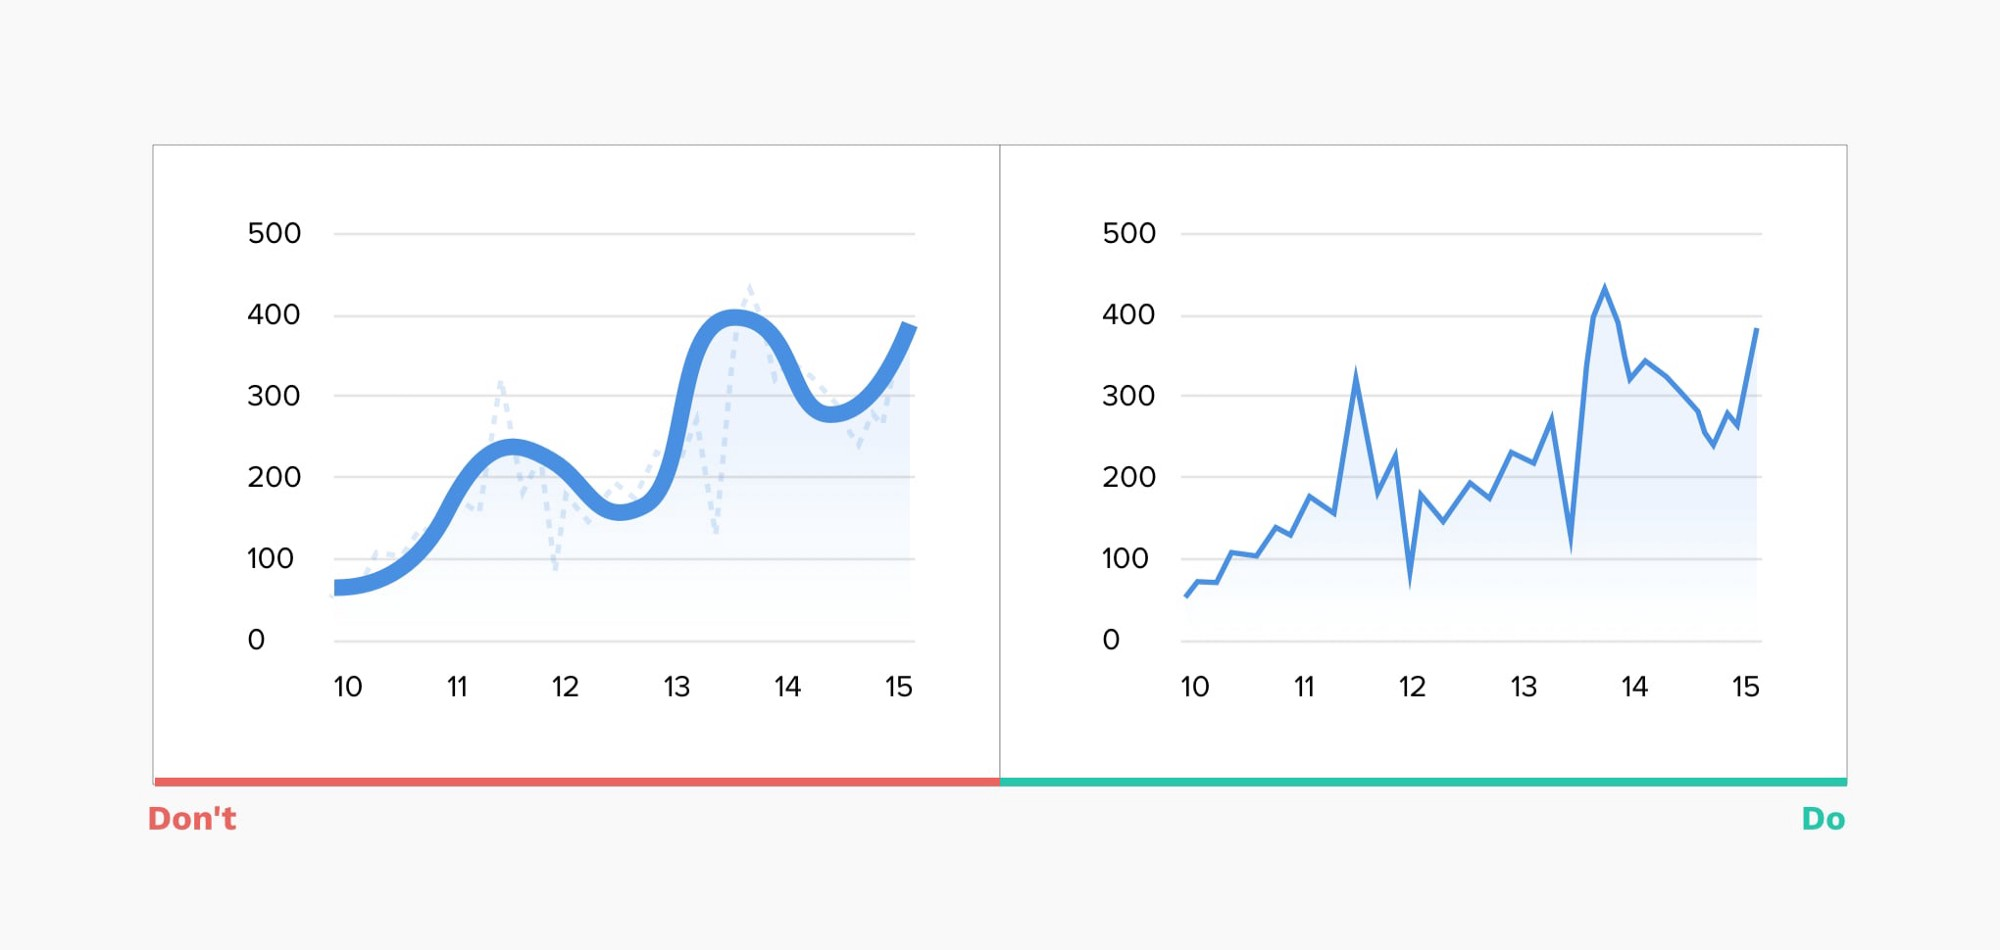The height and width of the screenshot is (950, 2000).
Task: Click x-axis label 13 in the Do chart
Action: (x=1523, y=687)
